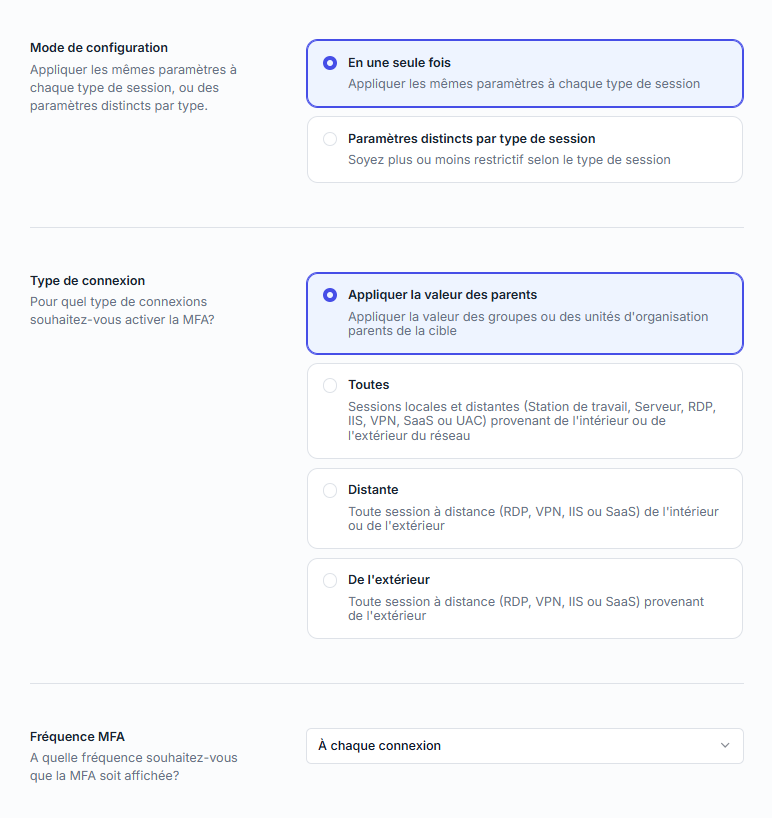The height and width of the screenshot is (818, 772).
Task: Click "Appliquer la valeur des groupes" description text
Action: click(x=528, y=323)
